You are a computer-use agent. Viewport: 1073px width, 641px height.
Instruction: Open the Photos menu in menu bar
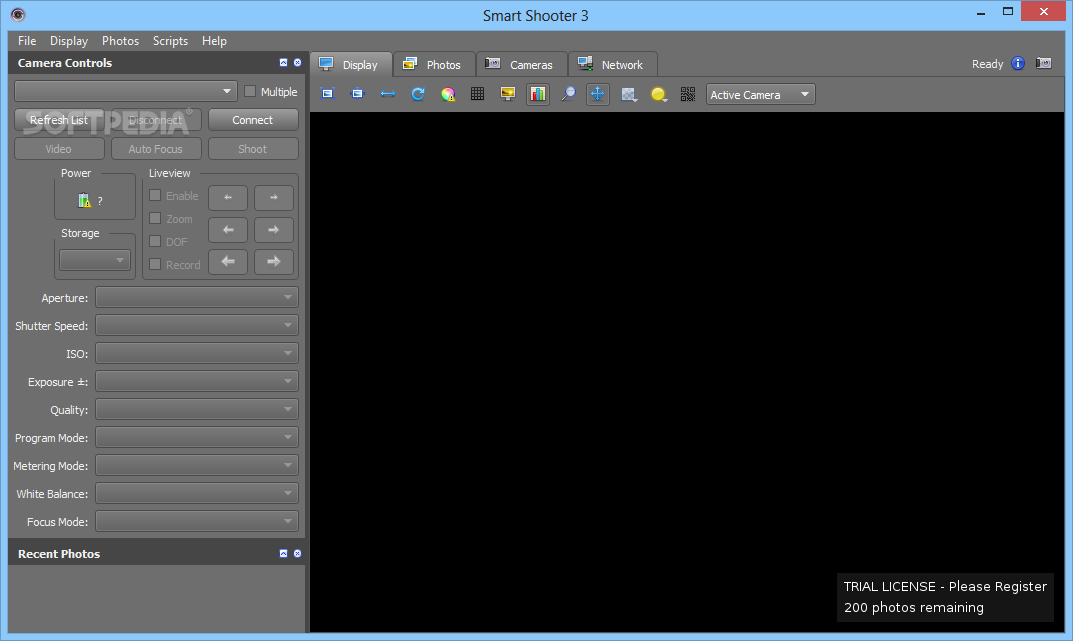[120, 40]
